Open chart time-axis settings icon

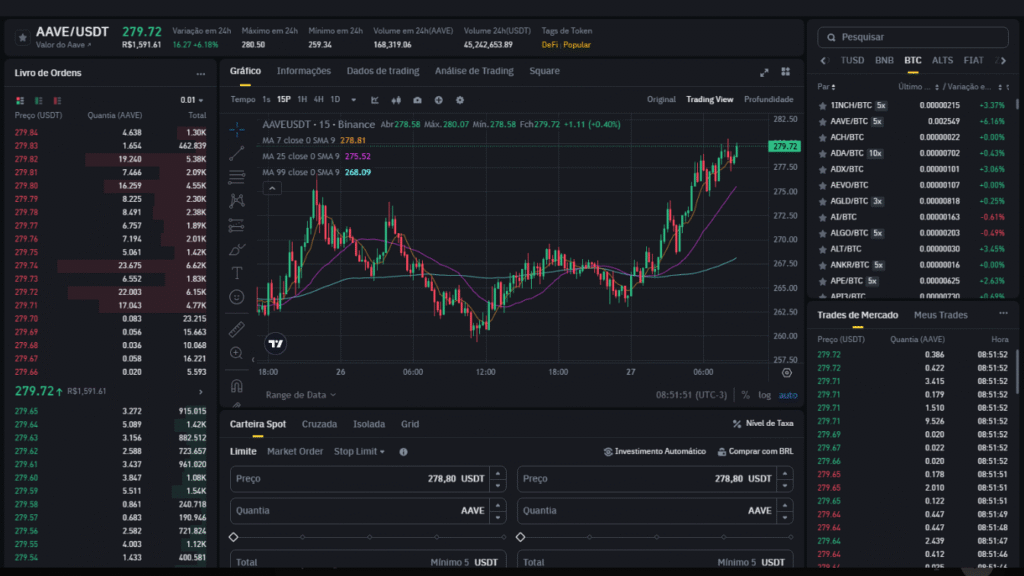pos(787,373)
